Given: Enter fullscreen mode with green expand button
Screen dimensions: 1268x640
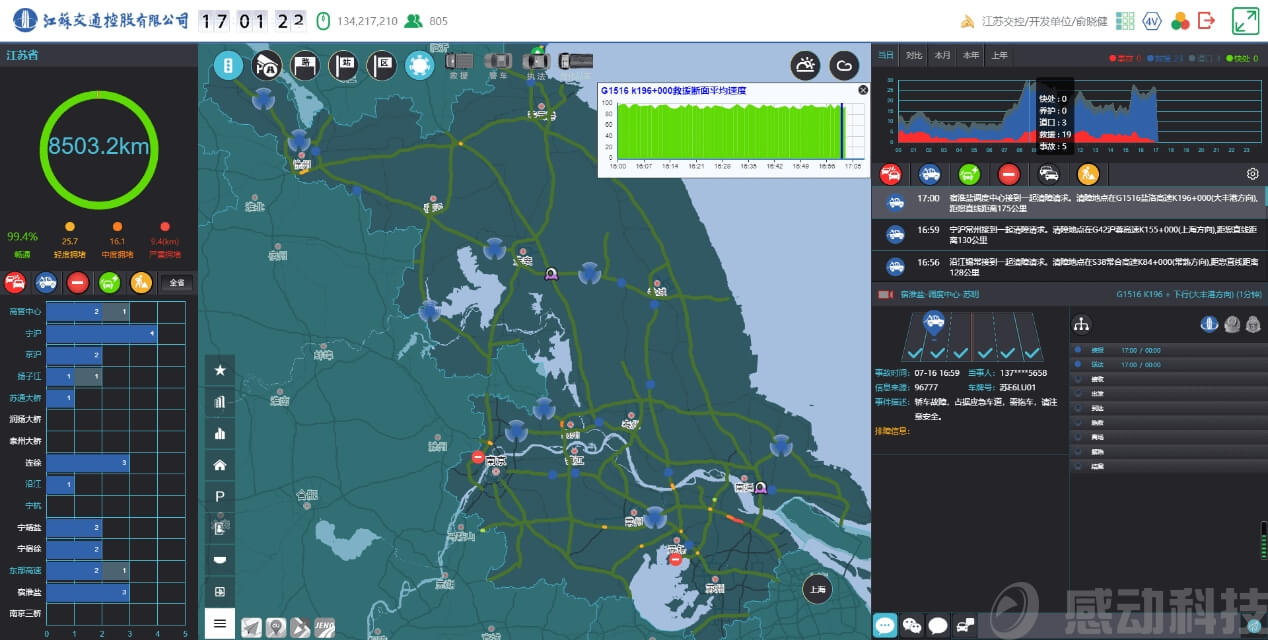Looking at the screenshot, I should tap(1245, 21).
